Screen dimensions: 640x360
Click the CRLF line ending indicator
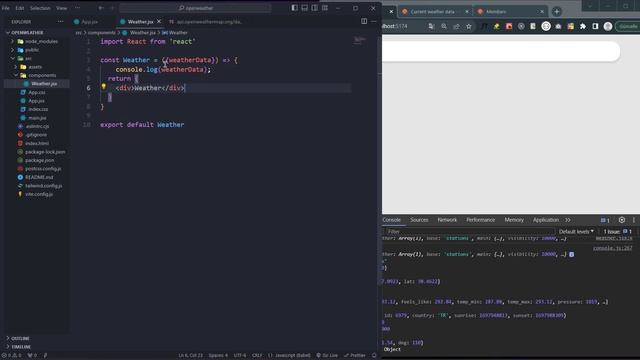[x=257, y=356]
